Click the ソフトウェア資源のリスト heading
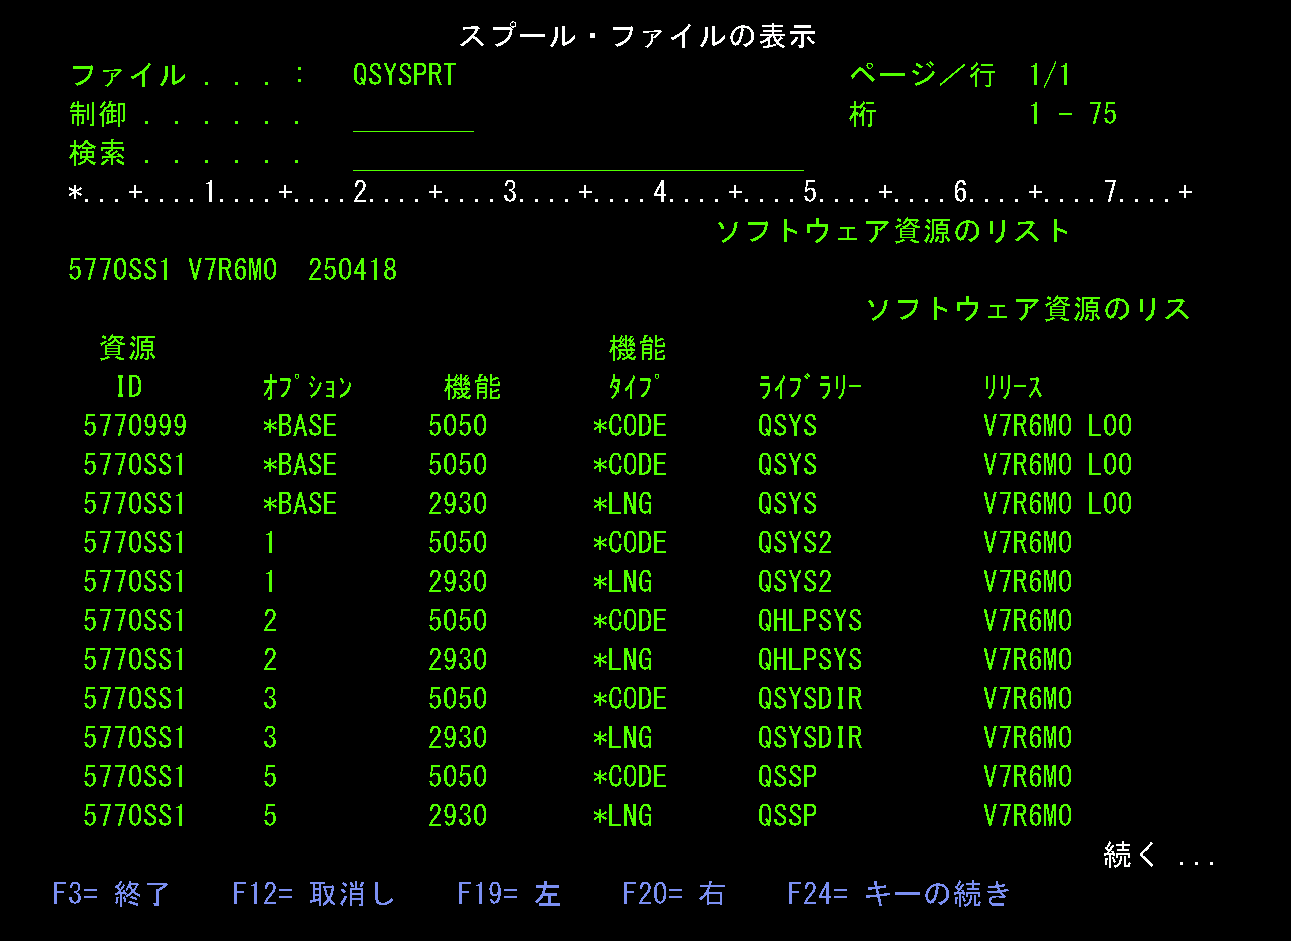Screen dimensions: 1291x941 (893, 231)
